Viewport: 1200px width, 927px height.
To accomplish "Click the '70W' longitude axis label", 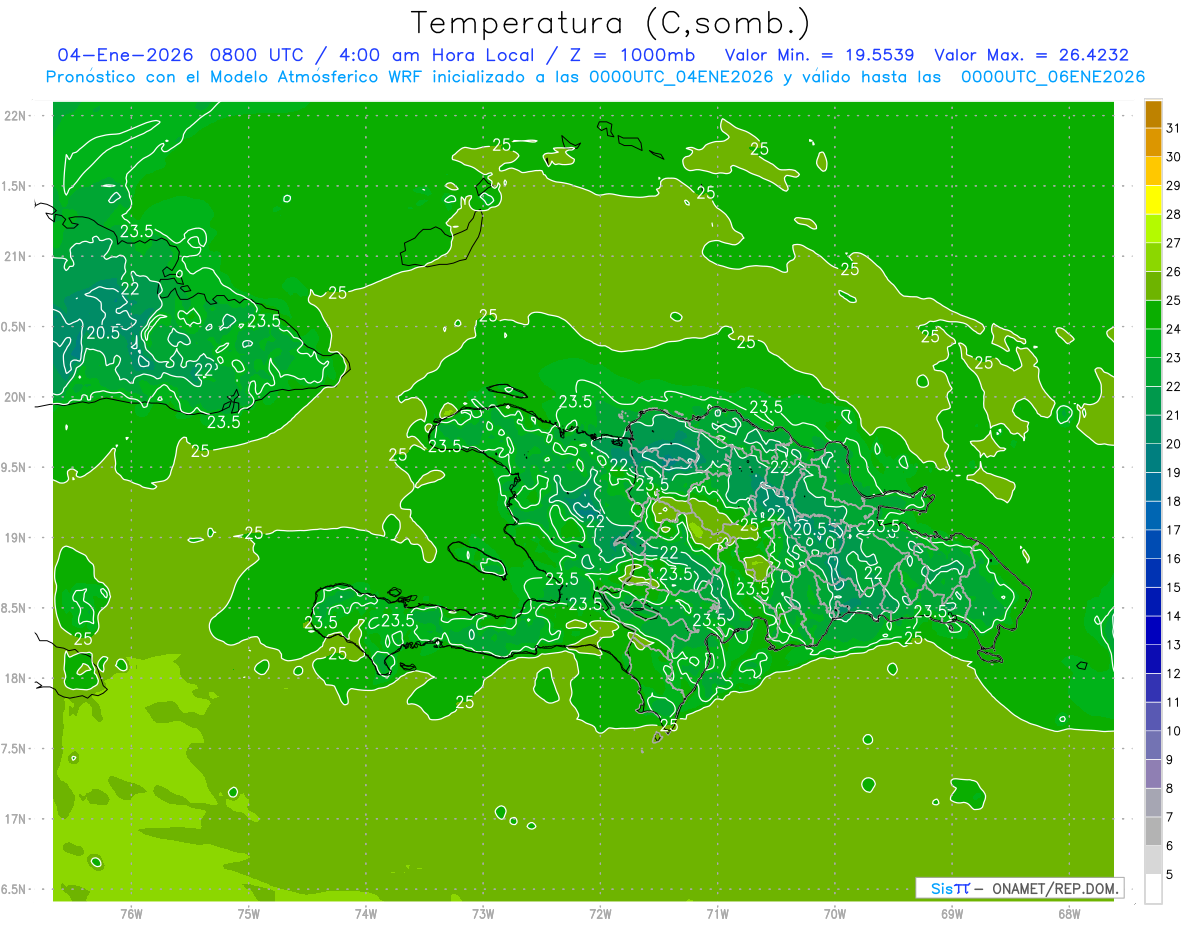I will pos(835,912).
